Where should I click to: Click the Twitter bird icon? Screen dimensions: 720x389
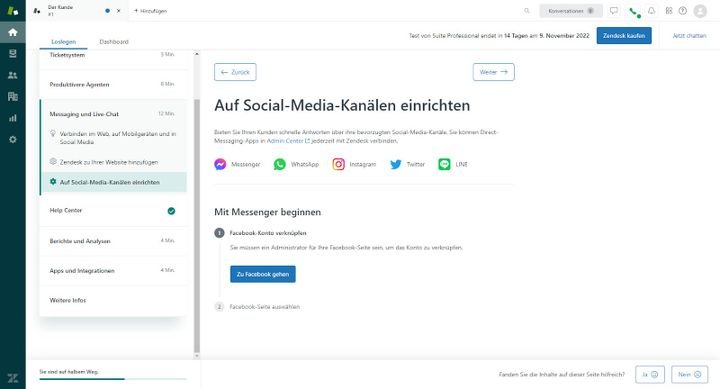tap(396, 164)
